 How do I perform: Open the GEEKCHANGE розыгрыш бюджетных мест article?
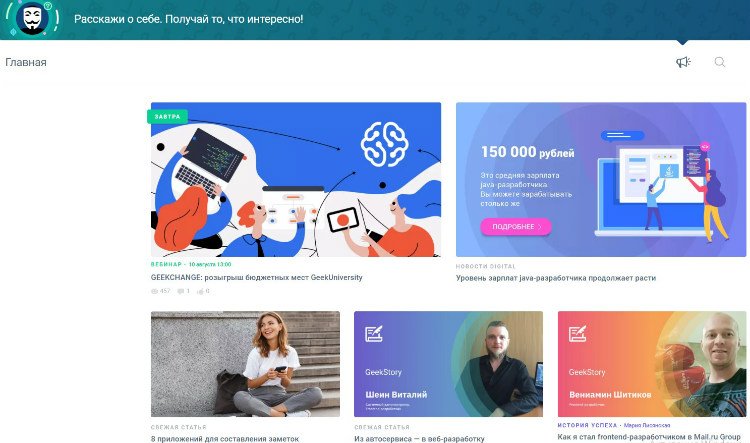pos(256,277)
